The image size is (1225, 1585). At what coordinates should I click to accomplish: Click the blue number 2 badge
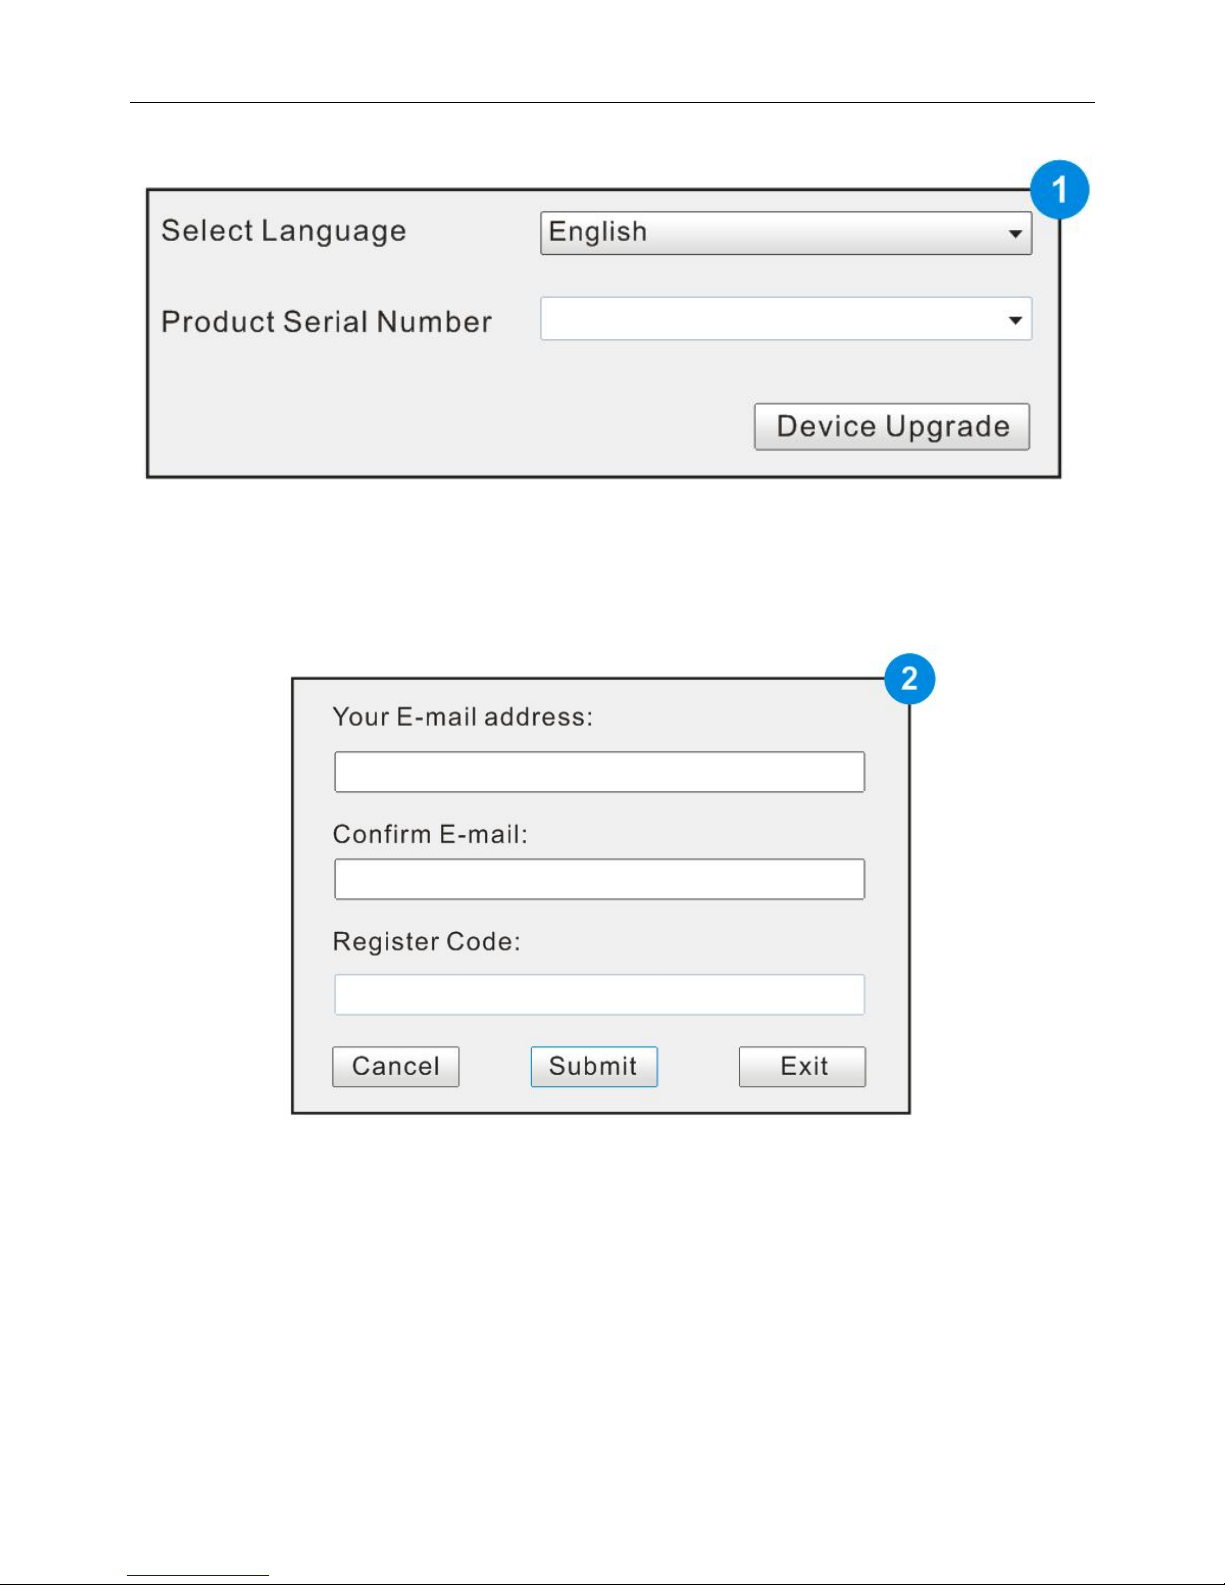coord(909,680)
